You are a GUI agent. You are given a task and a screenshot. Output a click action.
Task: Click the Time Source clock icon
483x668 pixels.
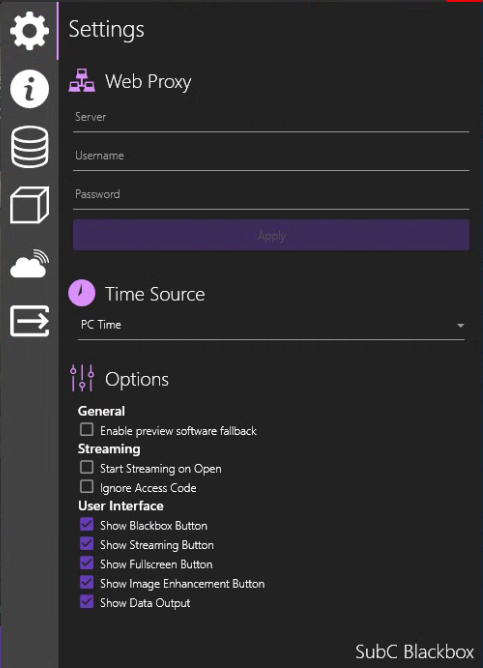pos(82,293)
